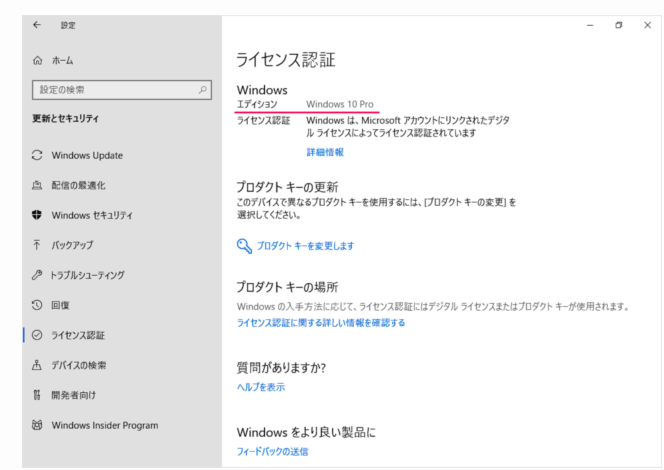Click the magnifier icon in search box
This screenshot has height=470, width=664.
click(x=203, y=91)
